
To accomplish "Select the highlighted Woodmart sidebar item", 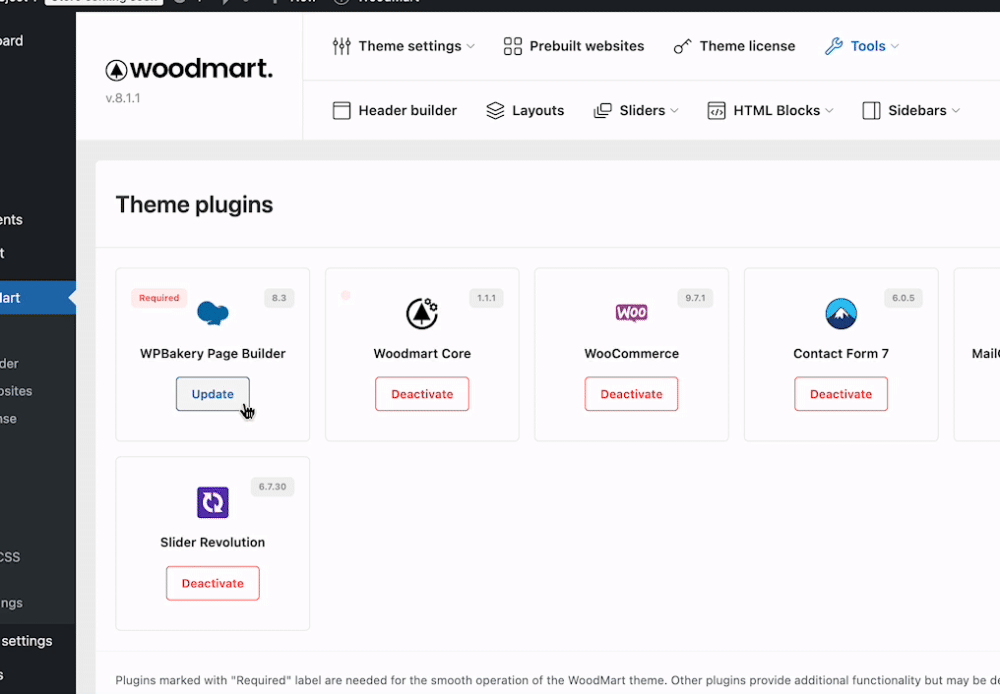I will [x=38, y=298].
